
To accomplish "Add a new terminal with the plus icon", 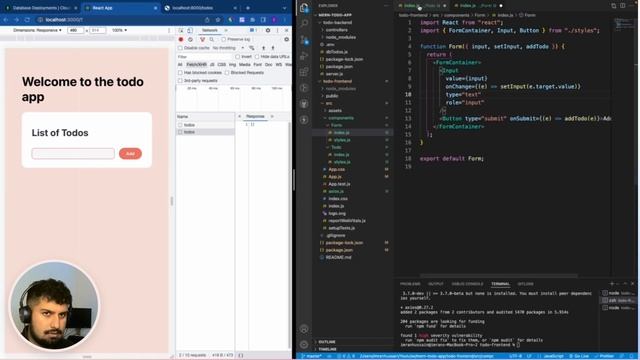I will click(x=611, y=284).
